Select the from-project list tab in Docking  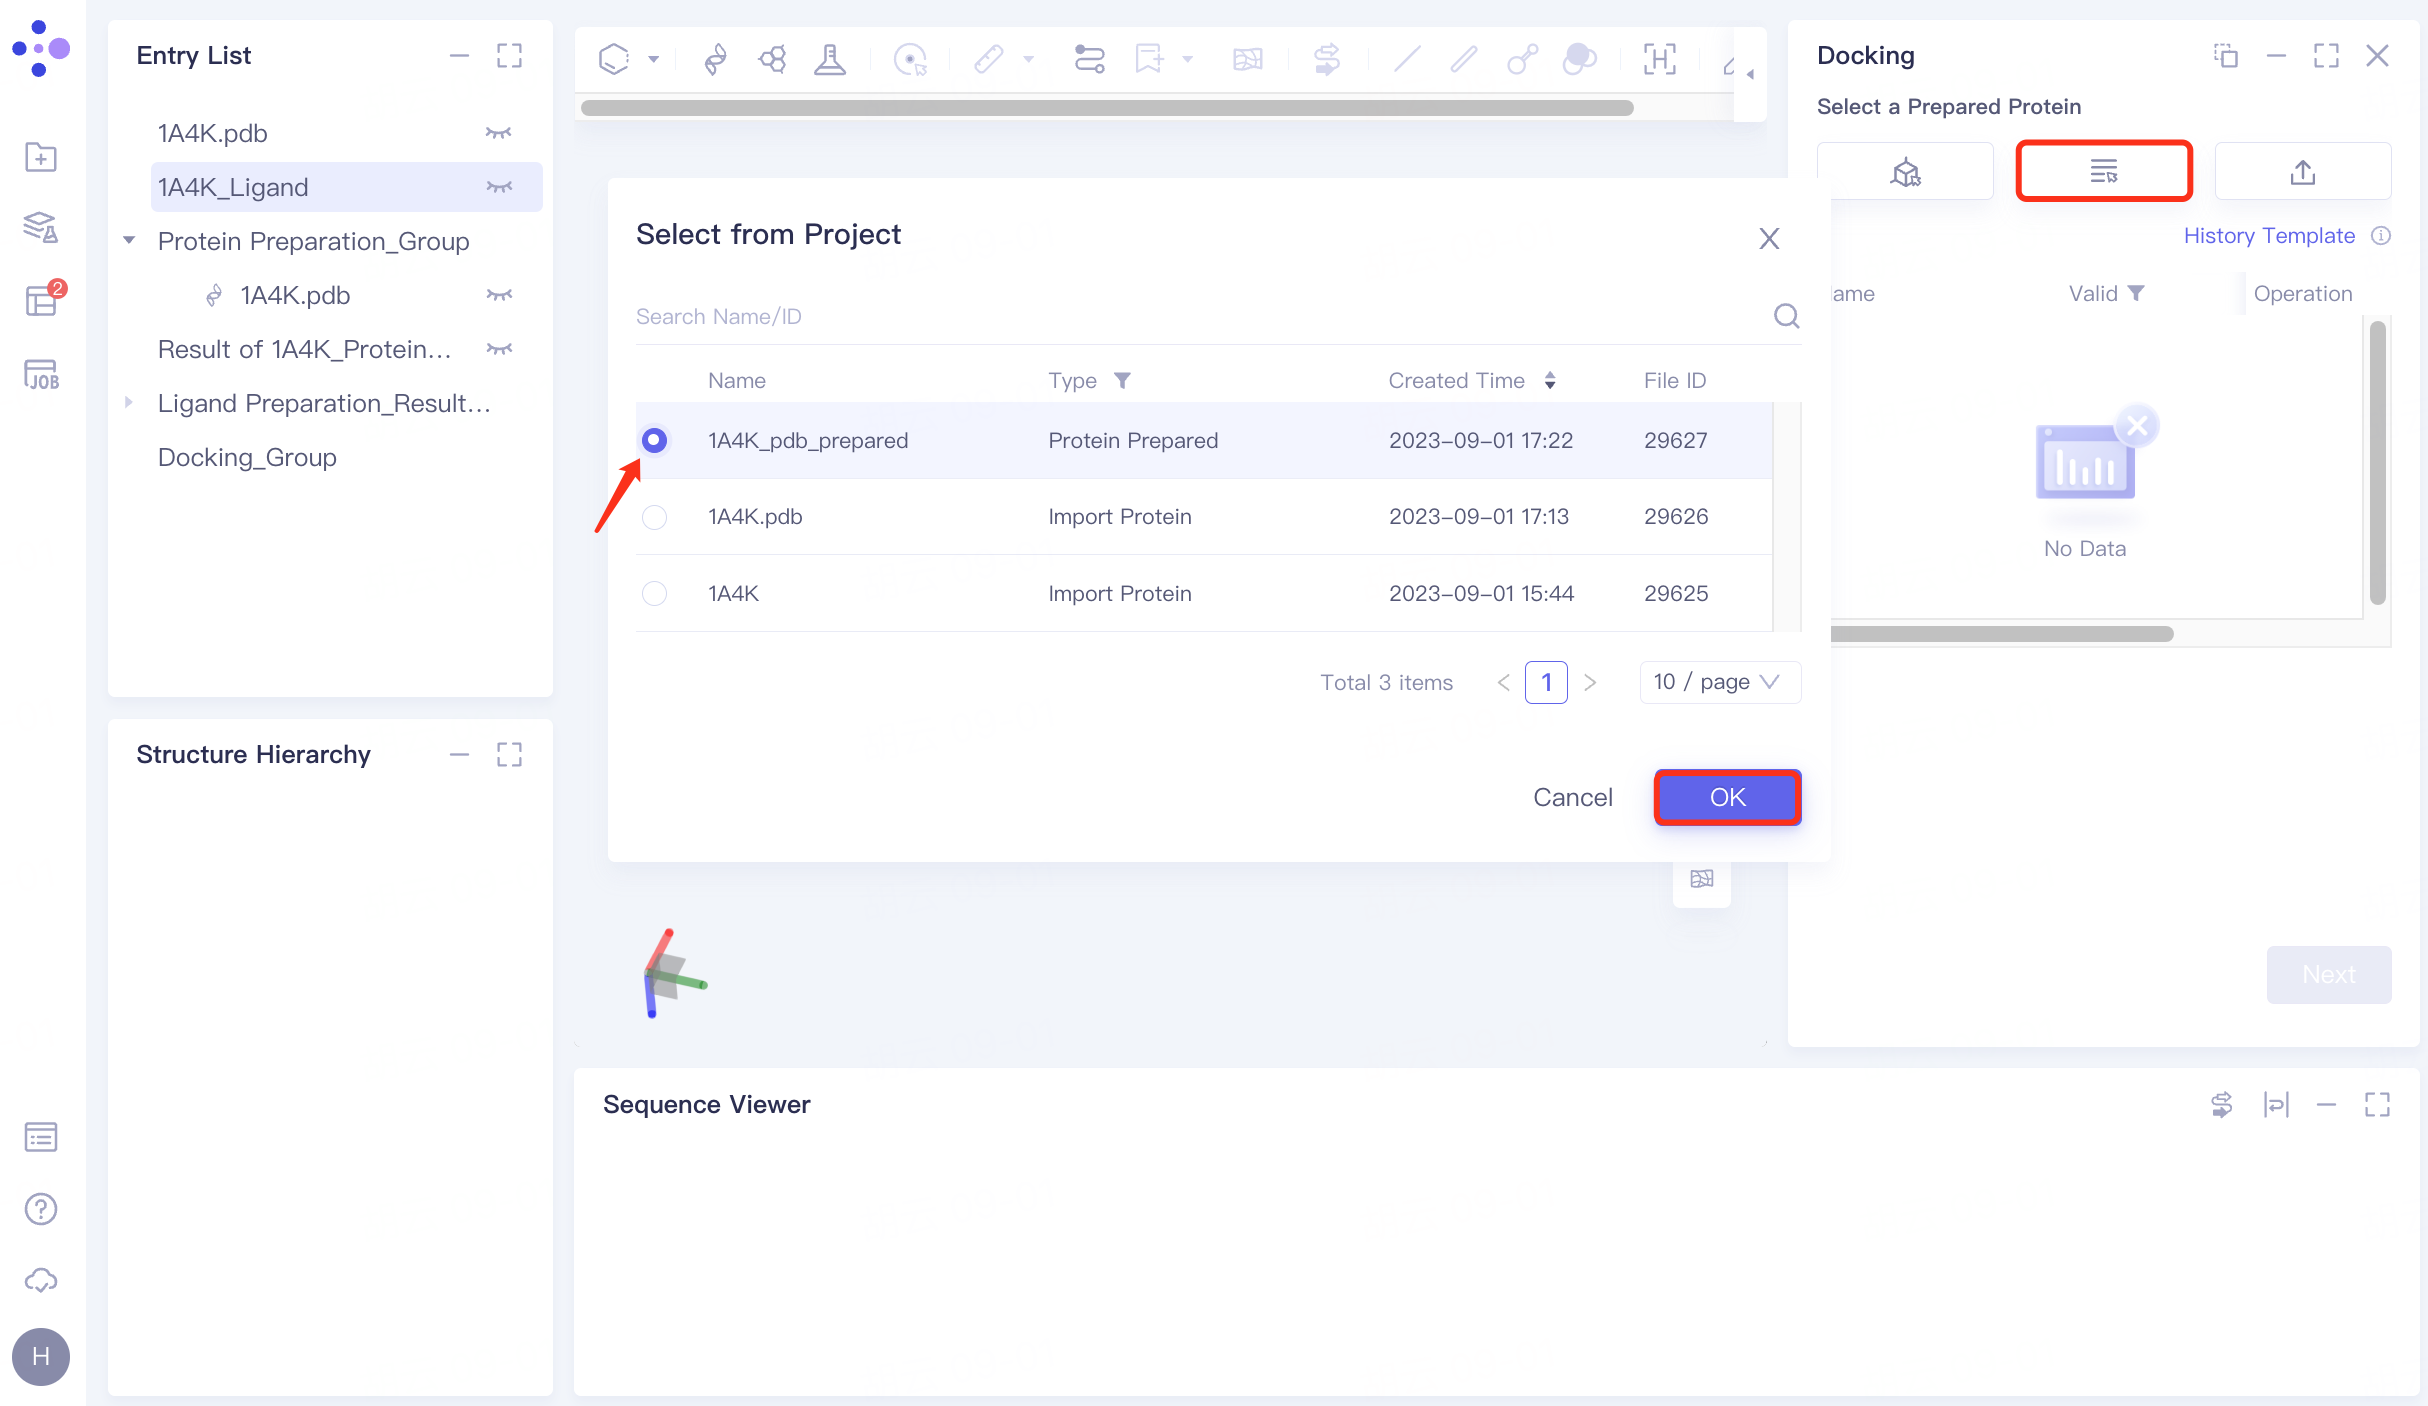pos(2104,172)
